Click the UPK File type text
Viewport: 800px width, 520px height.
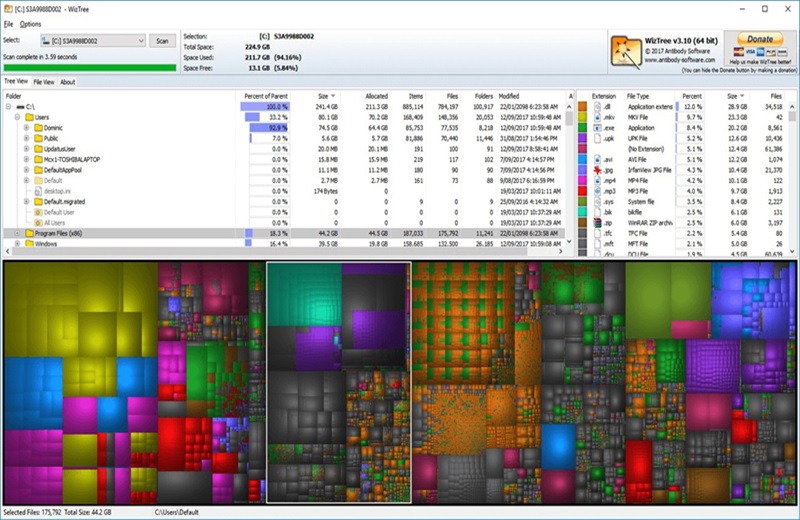pyautogui.click(x=637, y=138)
